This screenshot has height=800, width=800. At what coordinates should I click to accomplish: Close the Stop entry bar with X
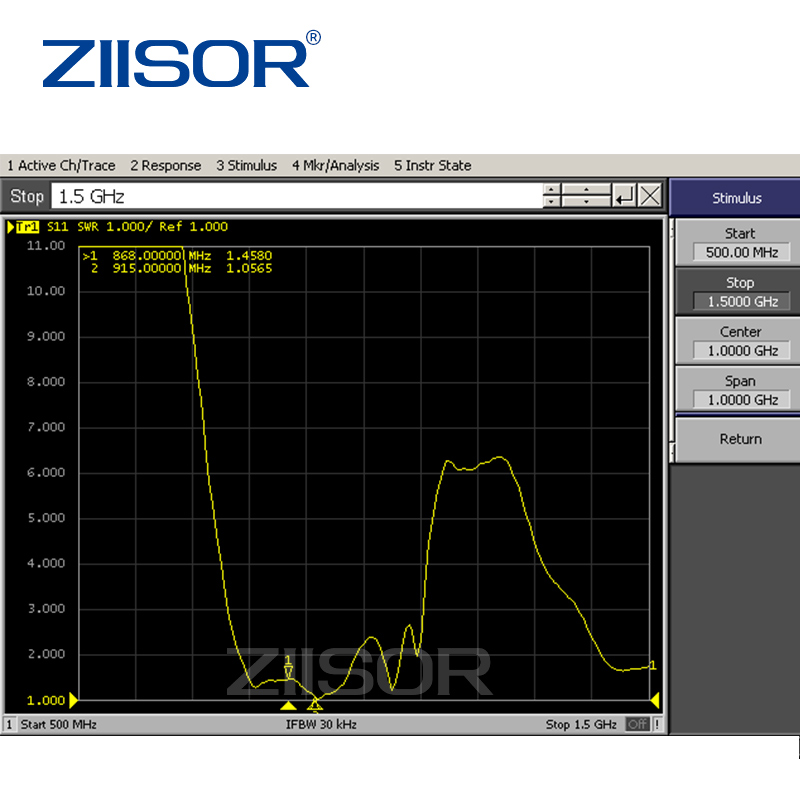[650, 196]
